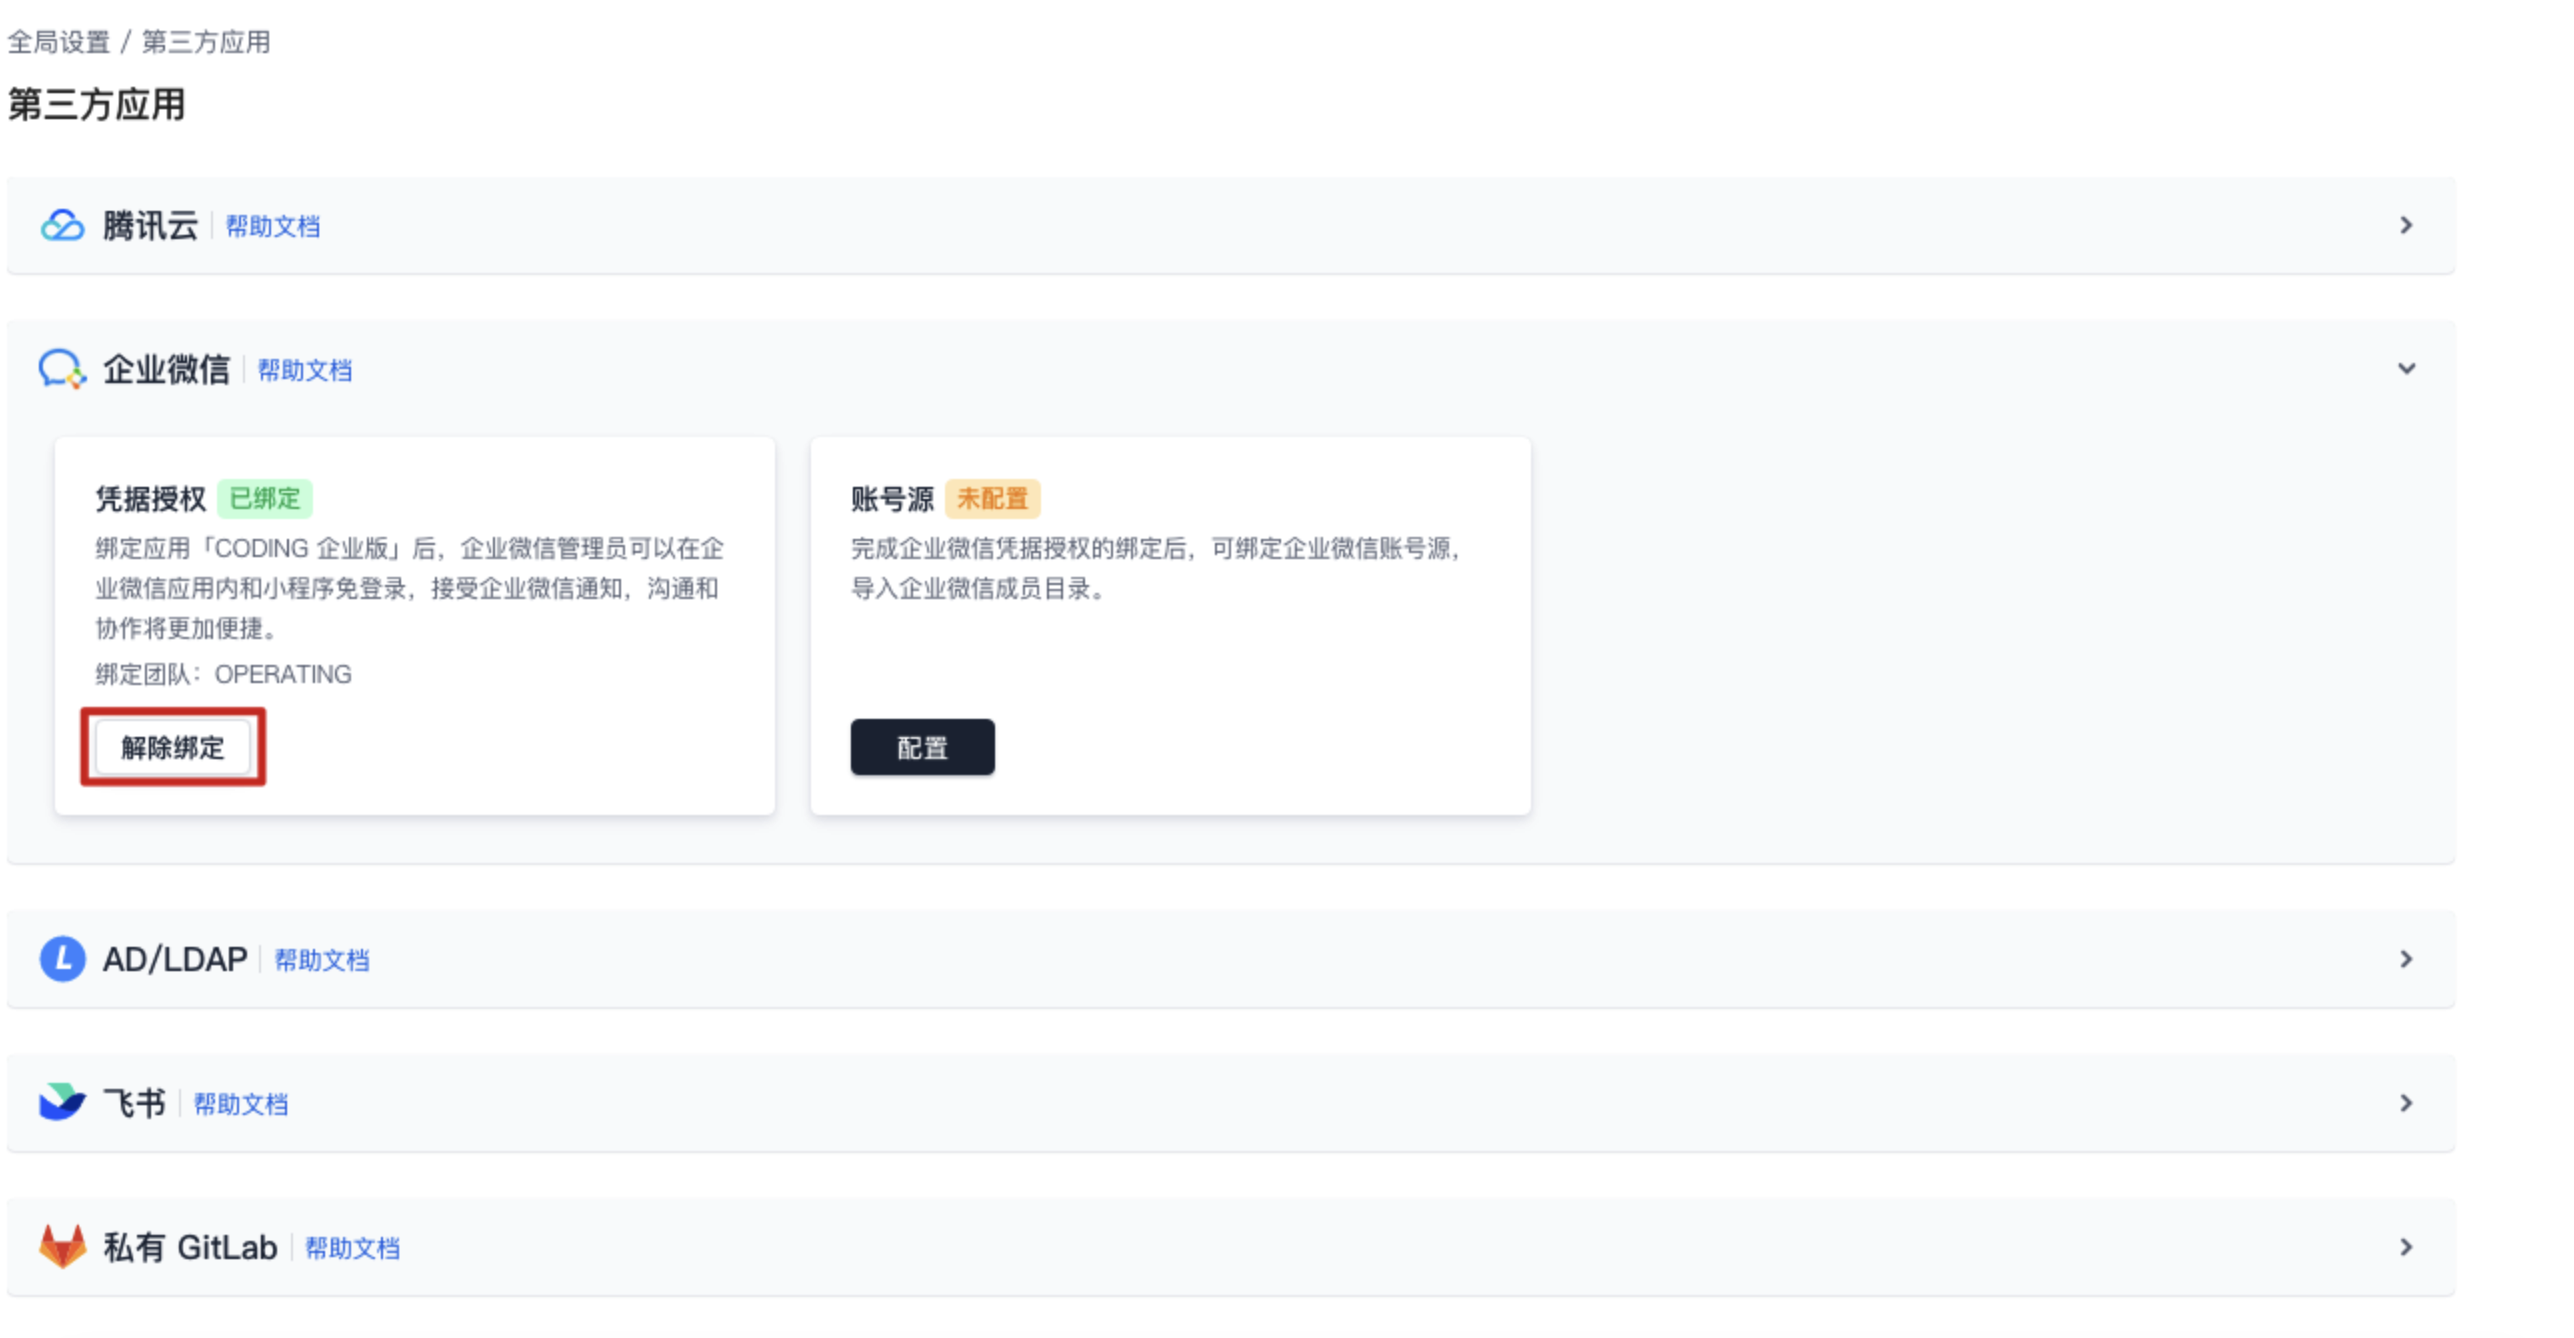The image size is (2574, 1338).
Task: Click the AD/LDAP blue circle icon
Action: click(x=62, y=959)
